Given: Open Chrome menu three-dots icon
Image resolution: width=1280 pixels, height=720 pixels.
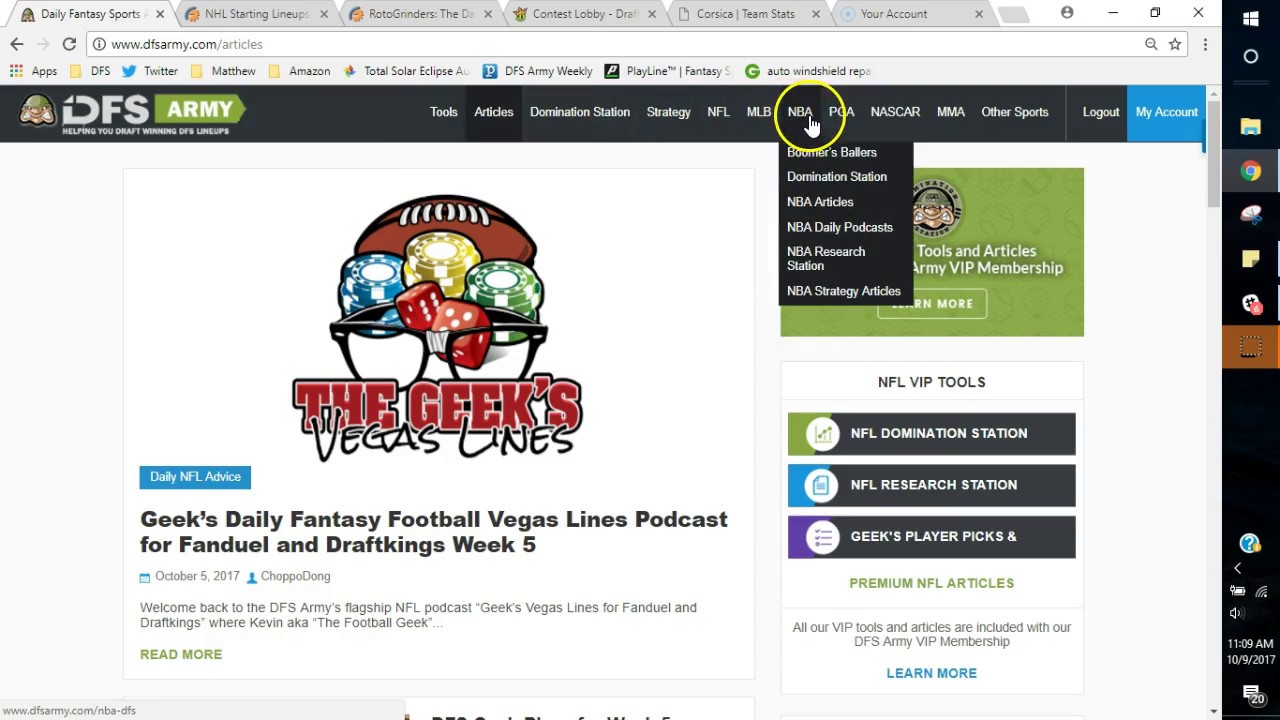Looking at the screenshot, I should click(x=1205, y=44).
